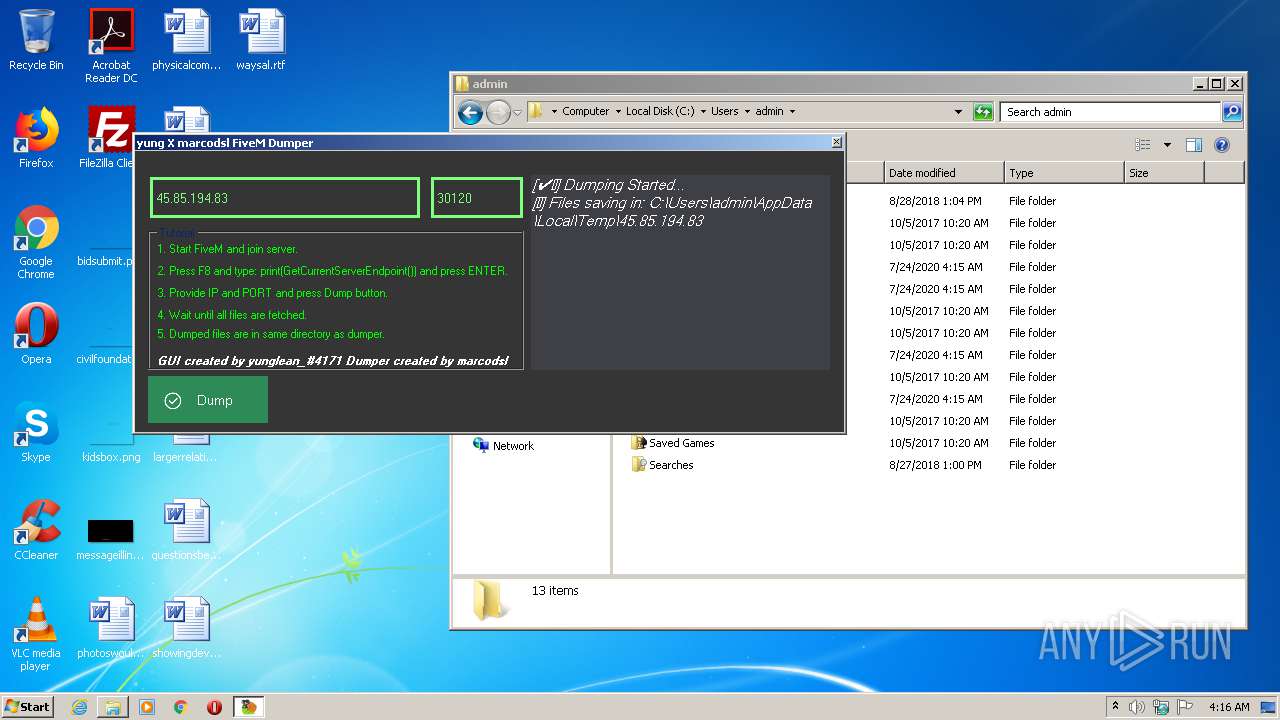Open Chrome from the taskbar

tap(180, 707)
